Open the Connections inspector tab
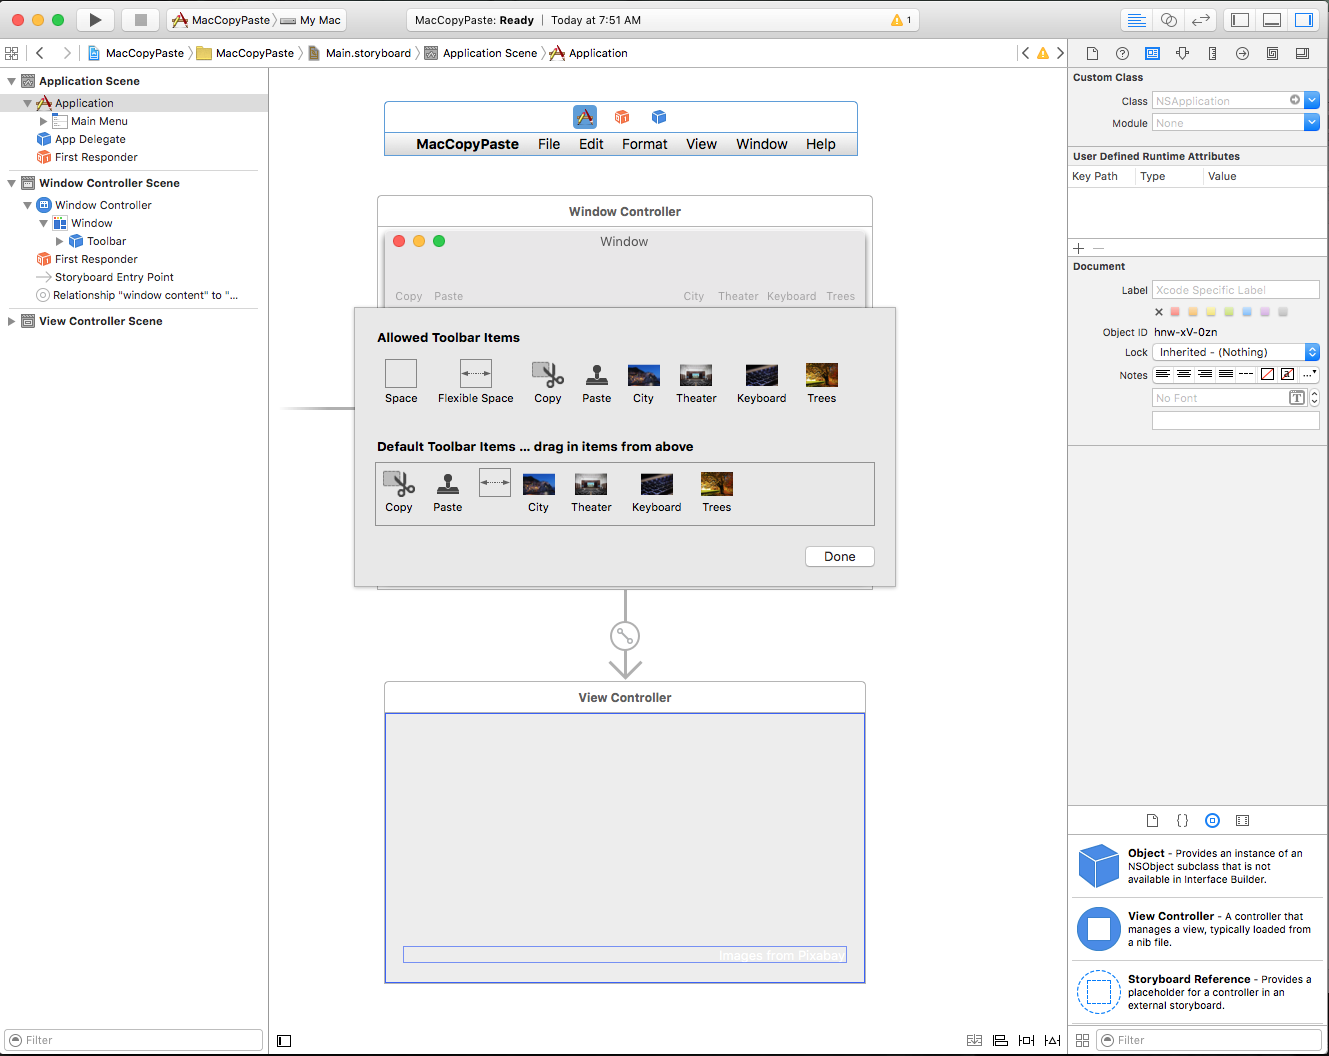This screenshot has width=1329, height=1056. pyautogui.click(x=1242, y=53)
